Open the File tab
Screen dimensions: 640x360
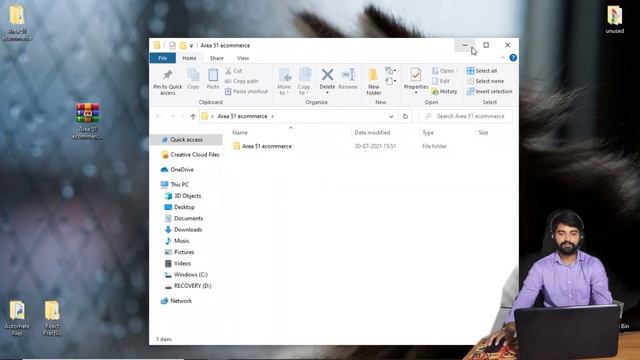point(162,58)
